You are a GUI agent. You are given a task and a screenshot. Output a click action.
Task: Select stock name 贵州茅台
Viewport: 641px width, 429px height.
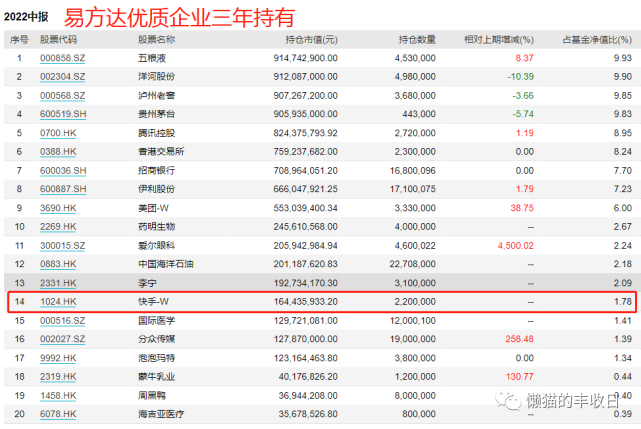tap(155, 114)
